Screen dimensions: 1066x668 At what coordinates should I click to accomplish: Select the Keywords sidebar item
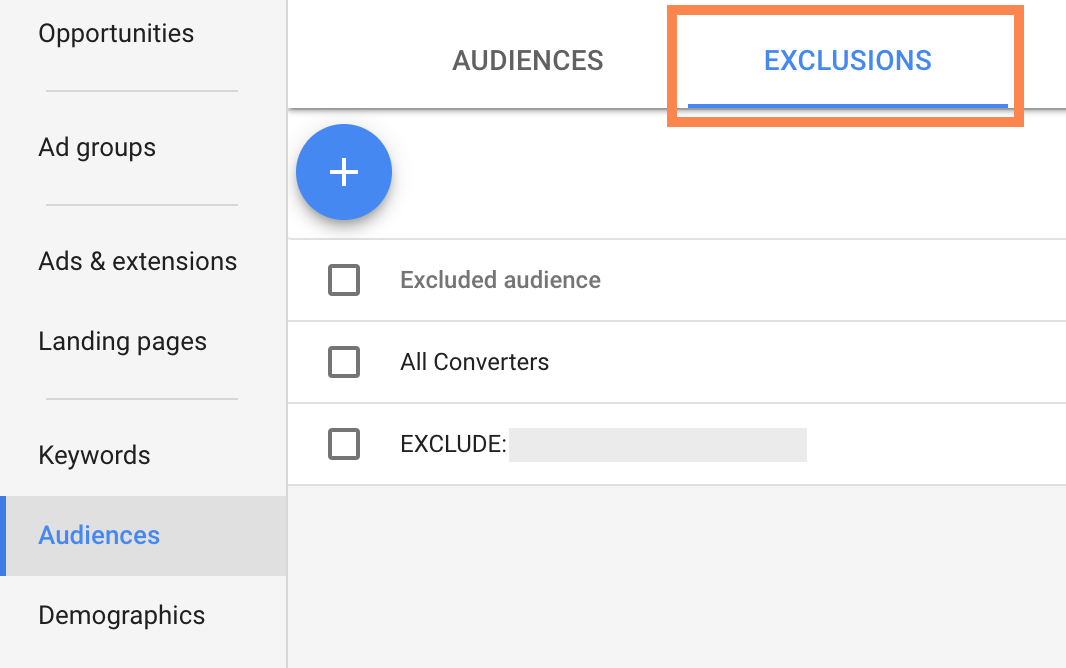coord(94,455)
